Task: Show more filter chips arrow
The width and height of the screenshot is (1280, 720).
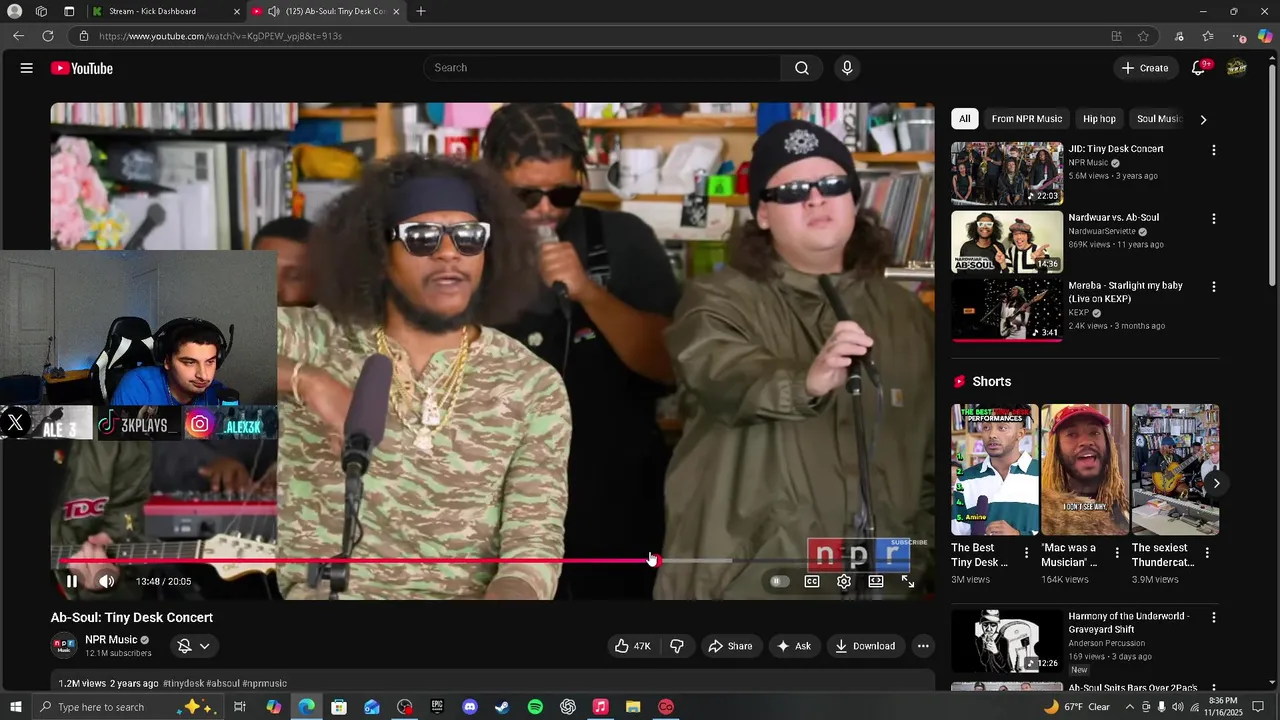Action: (x=1203, y=119)
